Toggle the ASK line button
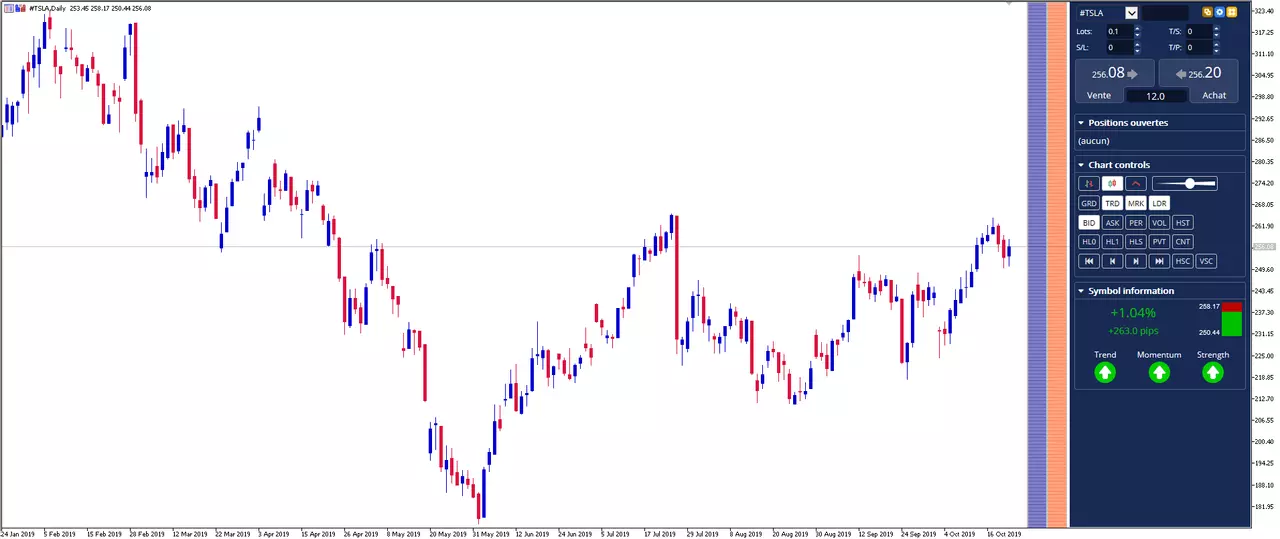The image size is (1280, 539). click(1112, 223)
